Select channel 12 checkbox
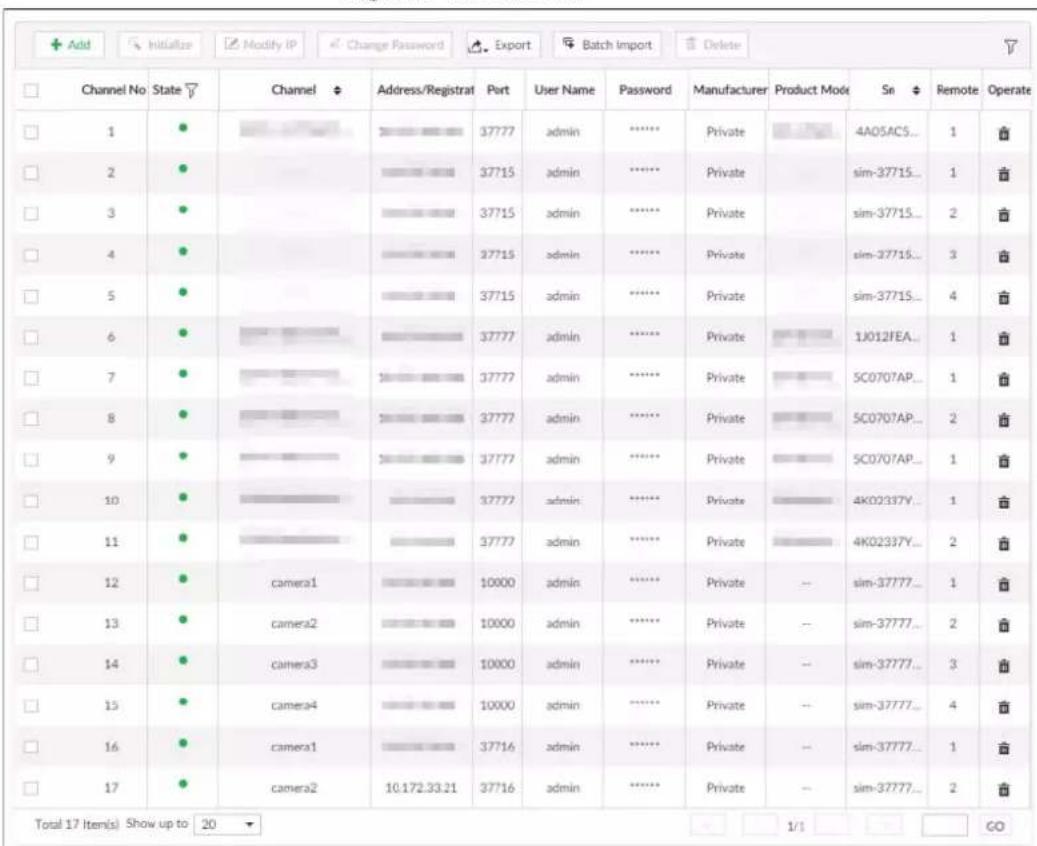The width and height of the screenshot is (1037, 846). click(31, 583)
